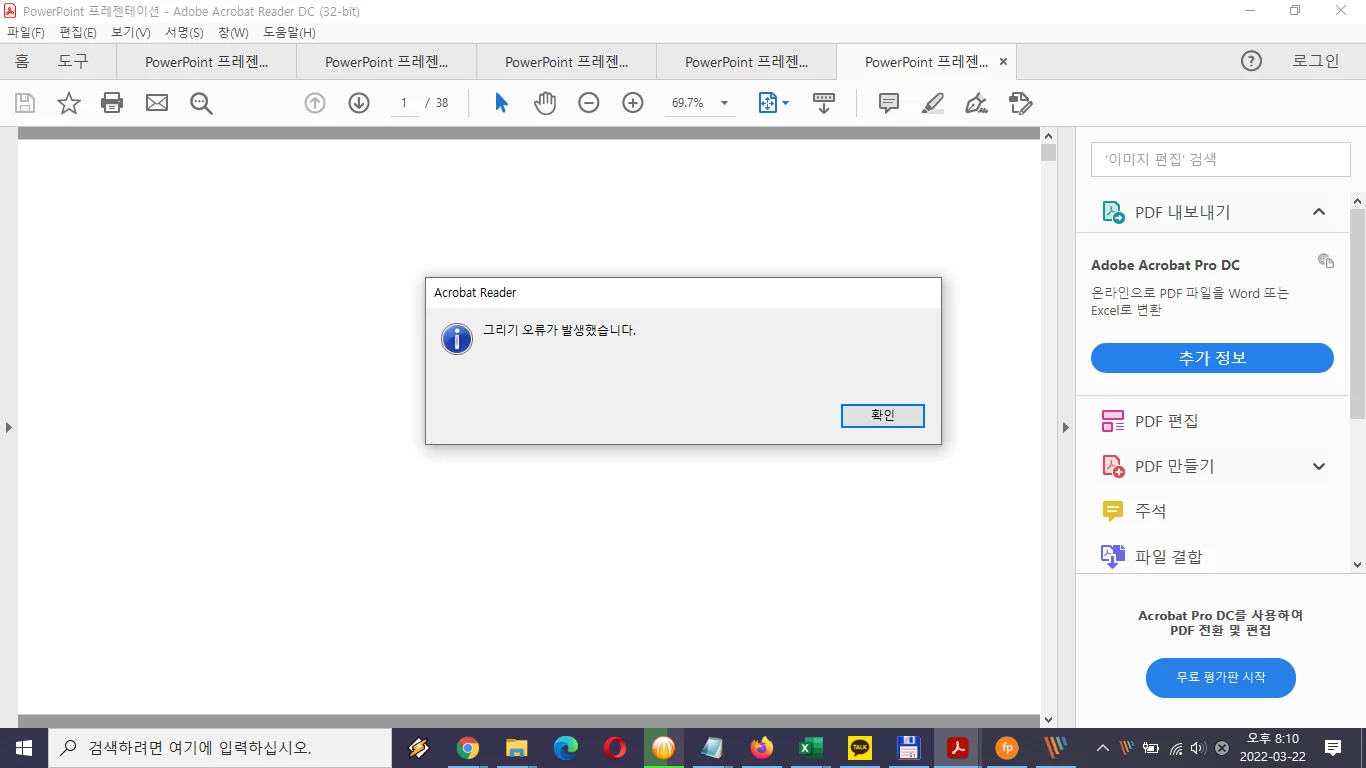
Task: Zoom in with the plus icon
Action: point(633,103)
